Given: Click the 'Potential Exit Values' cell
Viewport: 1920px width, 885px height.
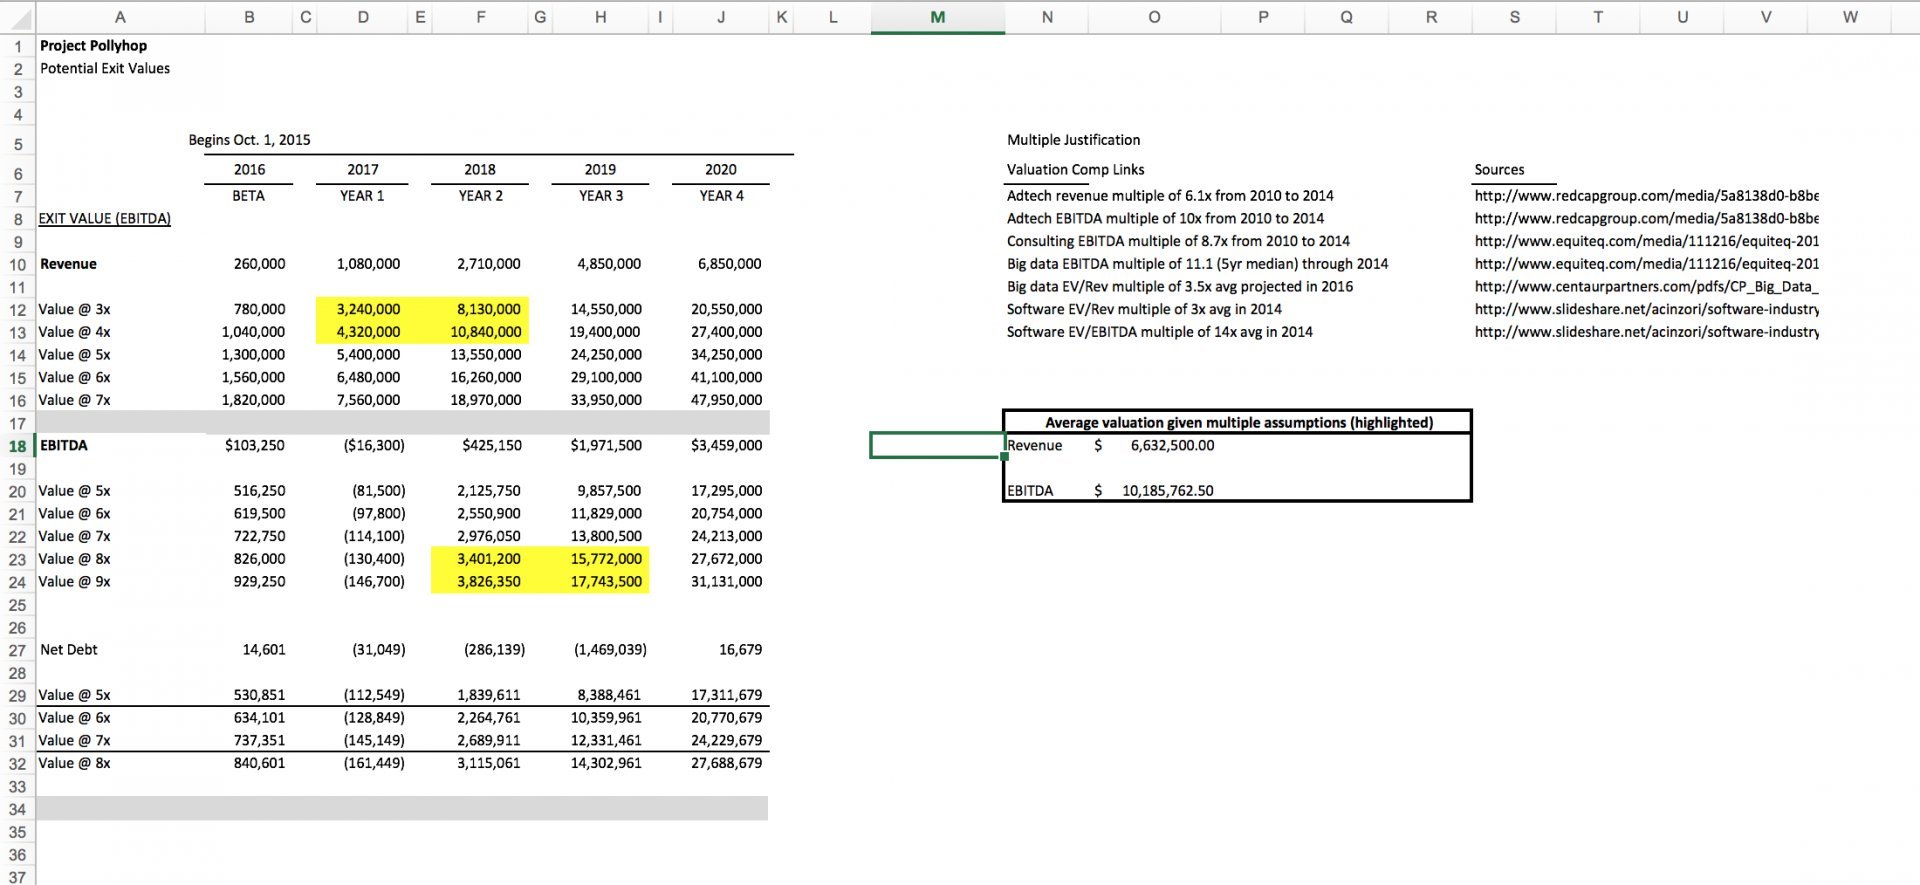Looking at the screenshot, I should 105,69.
